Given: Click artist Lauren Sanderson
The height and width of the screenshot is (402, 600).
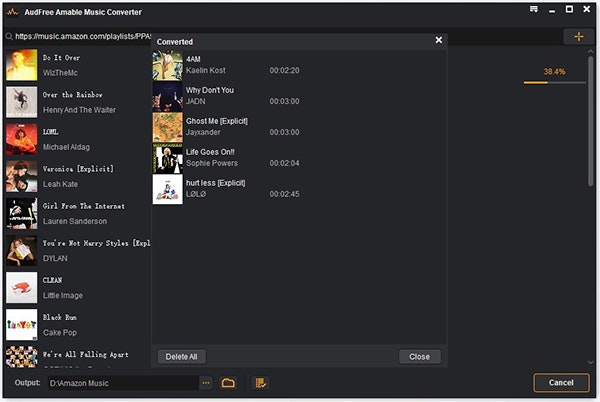Looking at the screenshot, I should click(x=75, y=221).
